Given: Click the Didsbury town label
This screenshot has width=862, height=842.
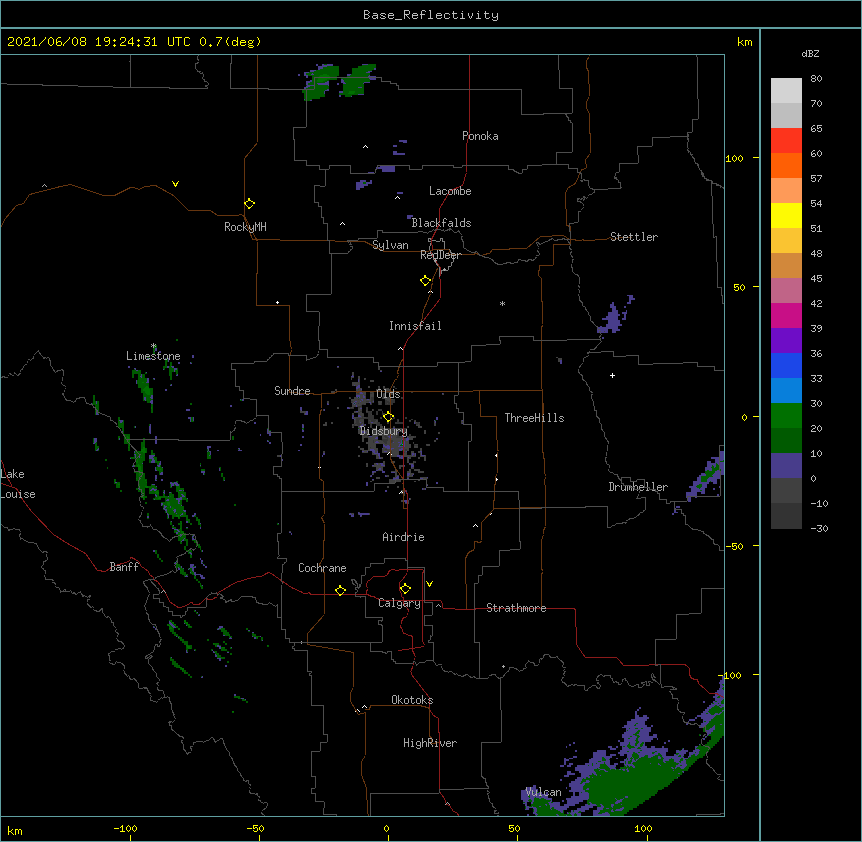Looking at the screenshot, I should point(383,431).
